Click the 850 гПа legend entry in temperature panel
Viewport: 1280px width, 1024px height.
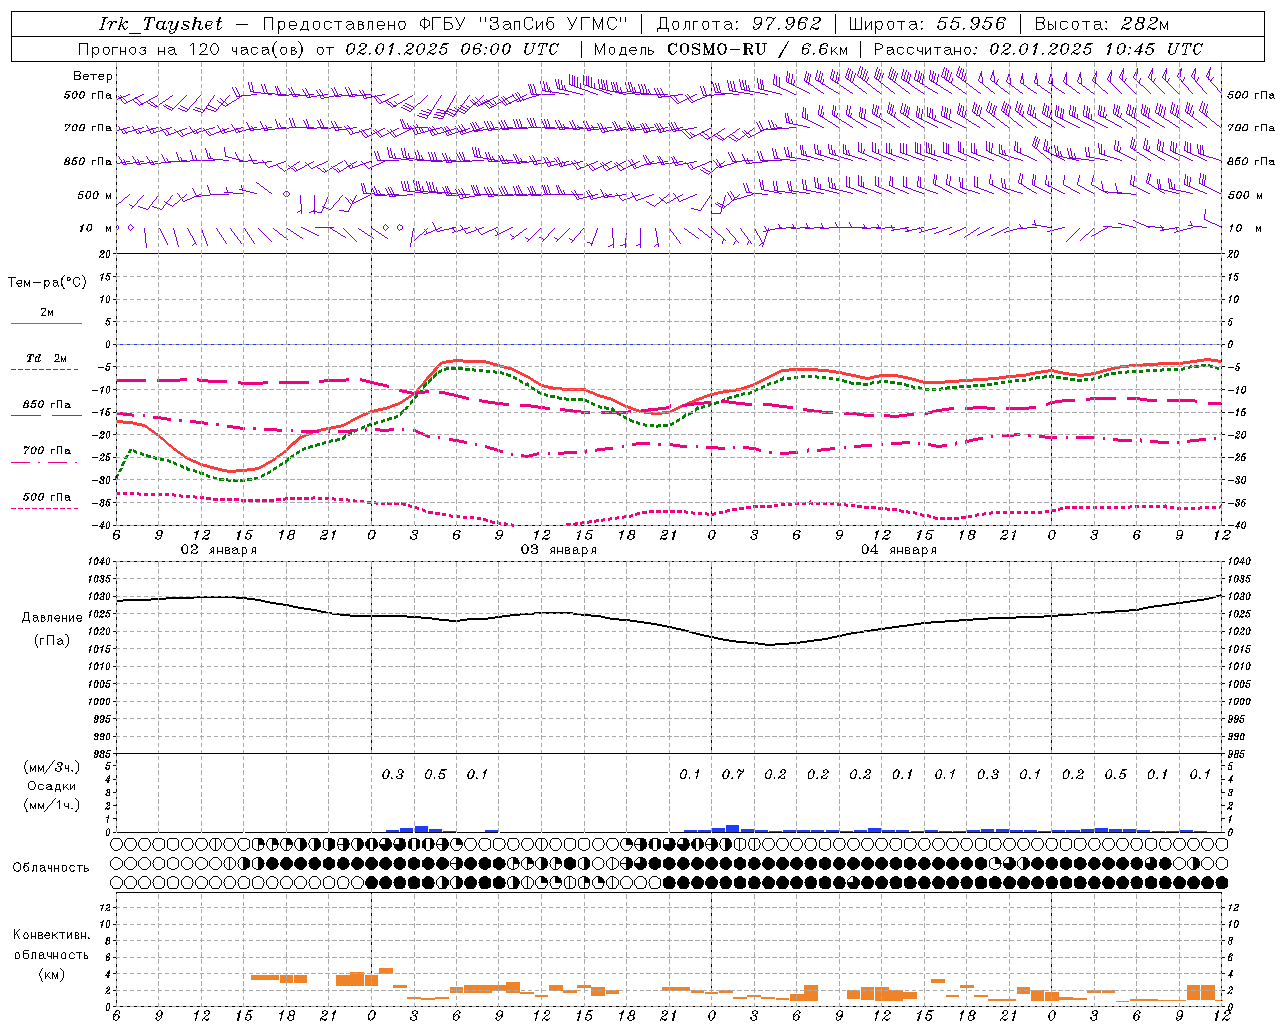[46, 405]
